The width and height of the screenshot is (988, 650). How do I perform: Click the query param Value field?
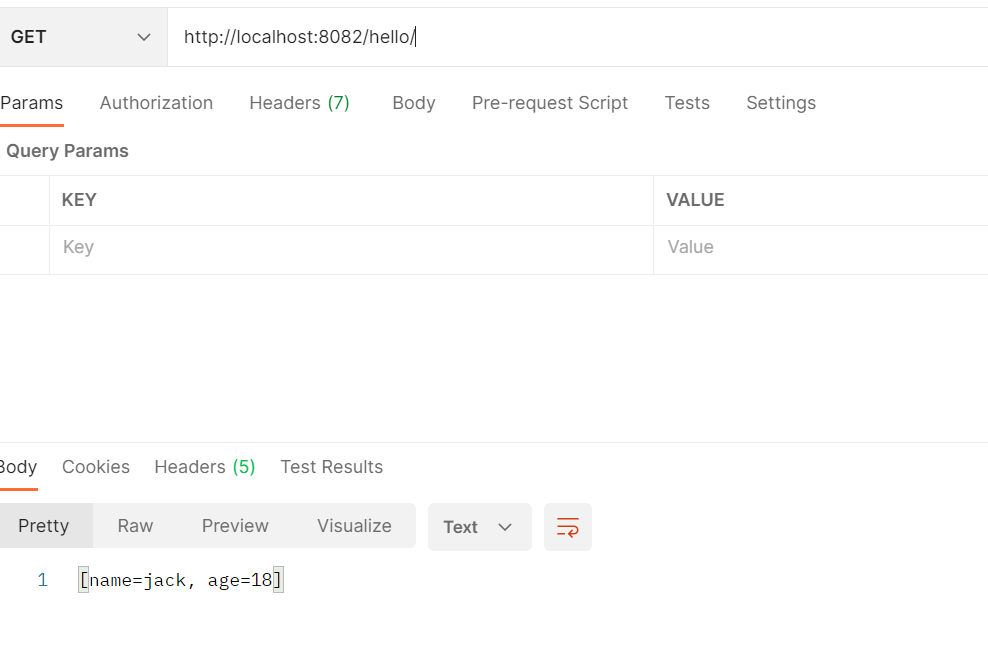[820, 247]
